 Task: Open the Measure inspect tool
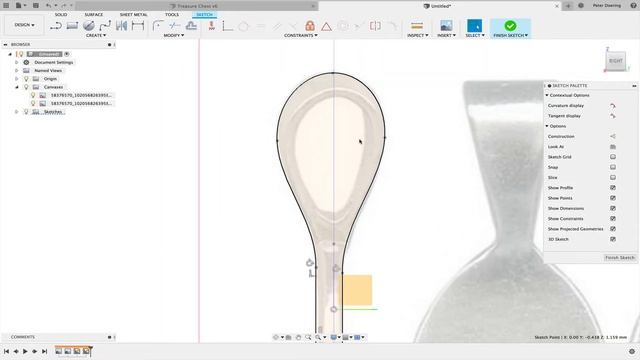417,26
